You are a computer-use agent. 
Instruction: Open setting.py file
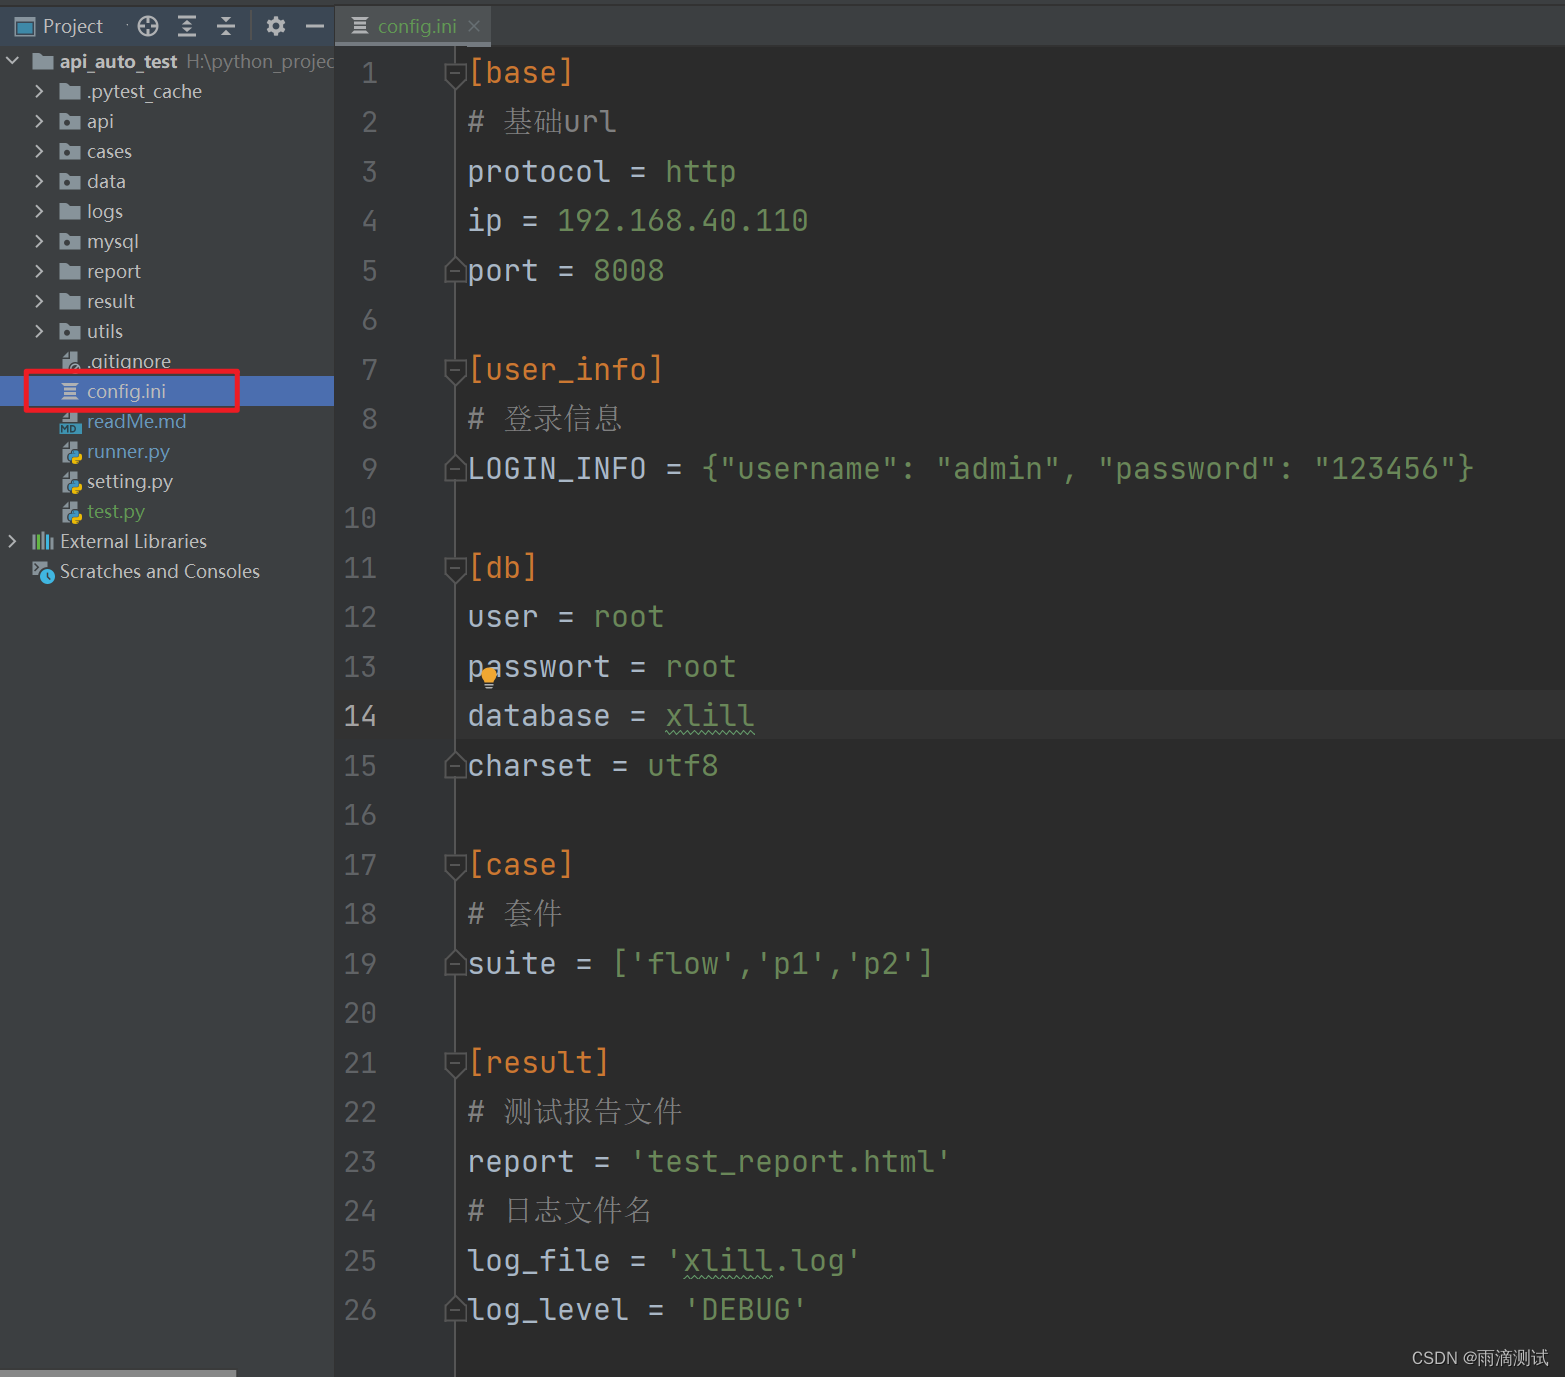pyautogui.click(x=130, y=481)
